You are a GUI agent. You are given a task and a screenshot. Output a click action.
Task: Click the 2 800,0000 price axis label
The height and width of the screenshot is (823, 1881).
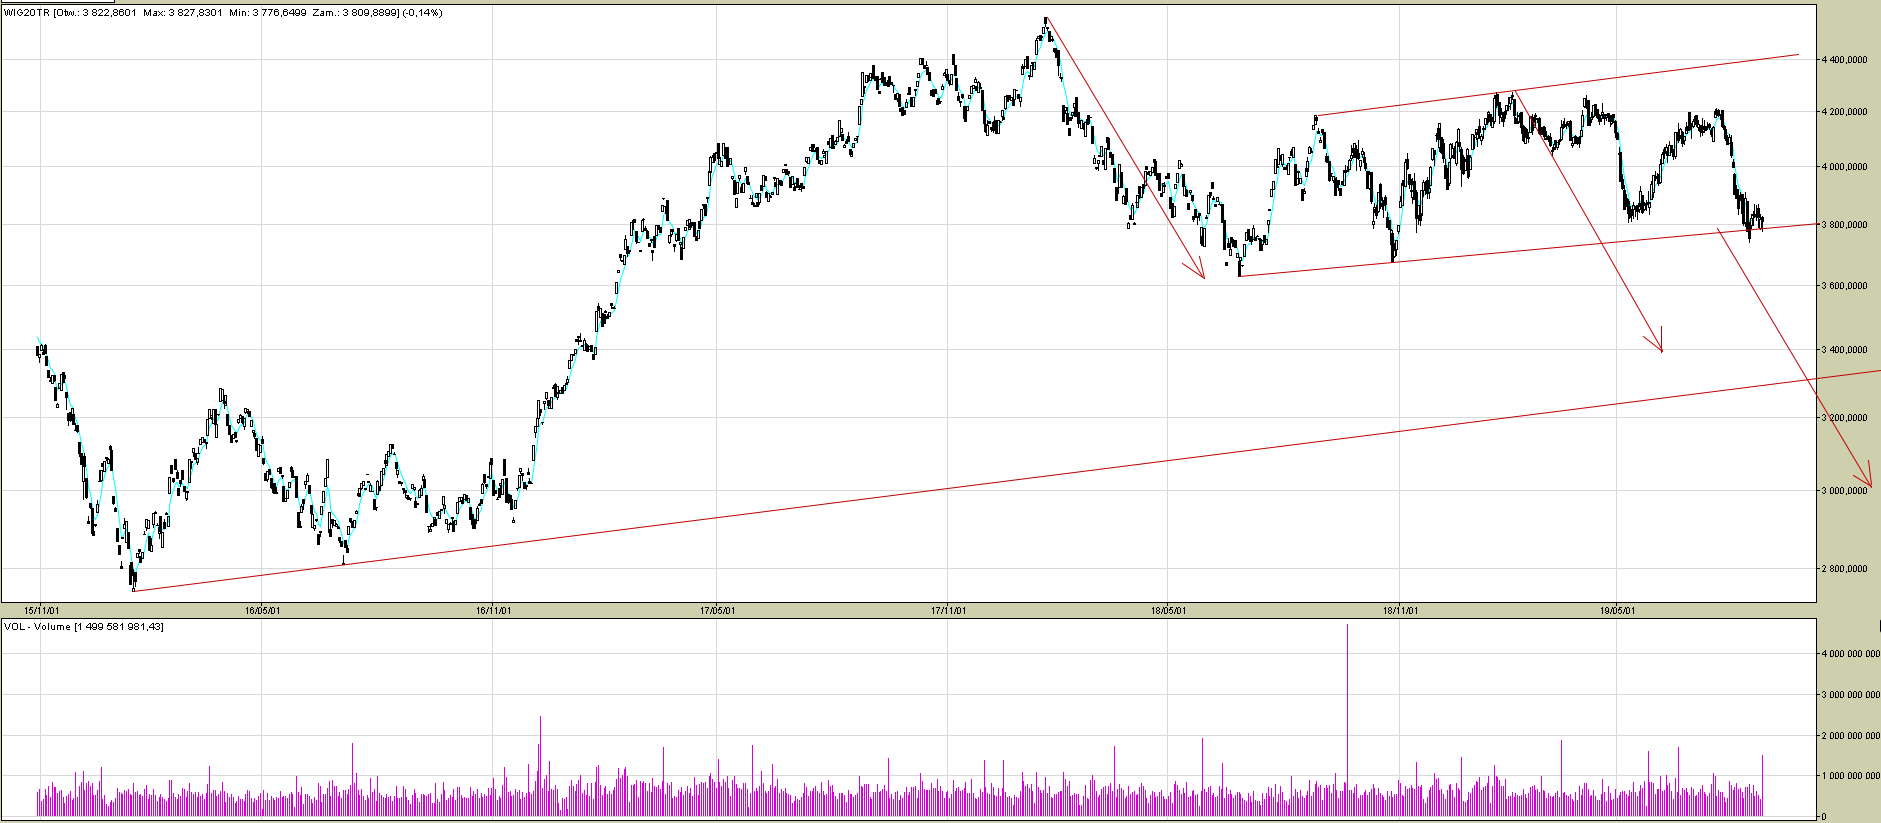[1844, 569]
